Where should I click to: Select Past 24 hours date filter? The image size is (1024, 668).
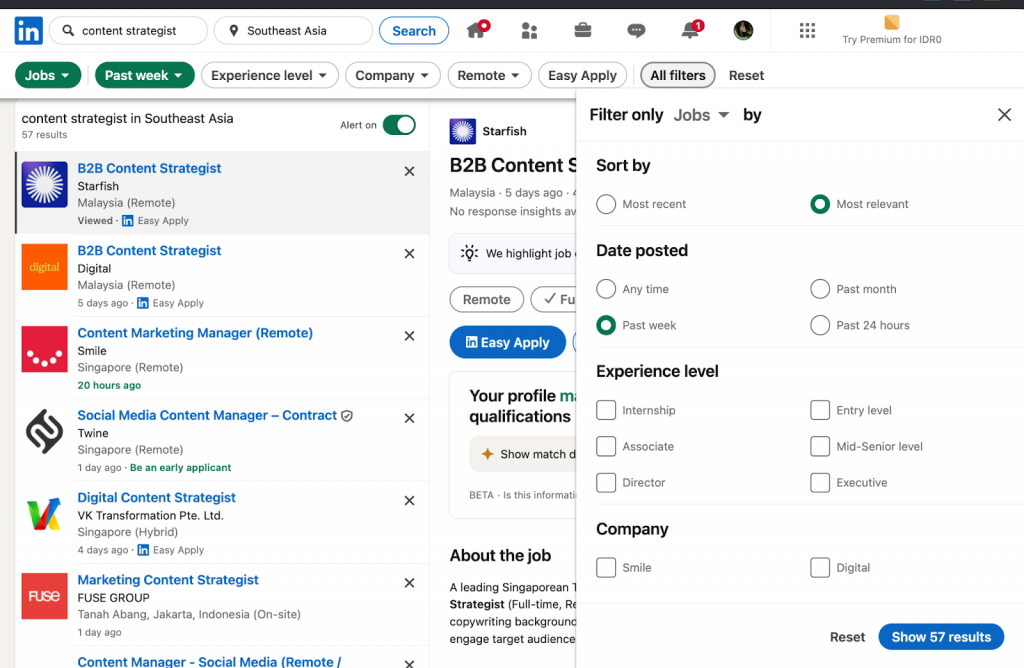820,325
